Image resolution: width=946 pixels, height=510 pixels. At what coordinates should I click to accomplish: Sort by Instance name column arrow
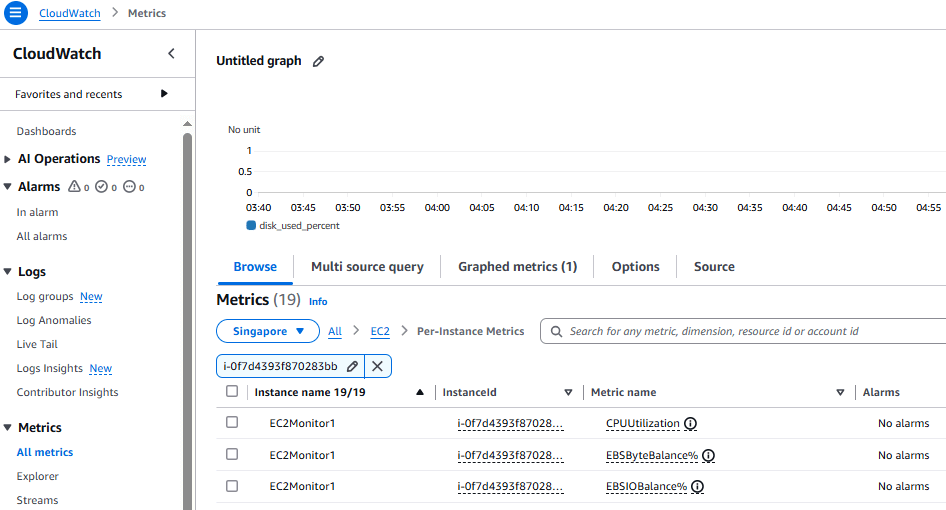pyautogui.click(x=420, y=392)
